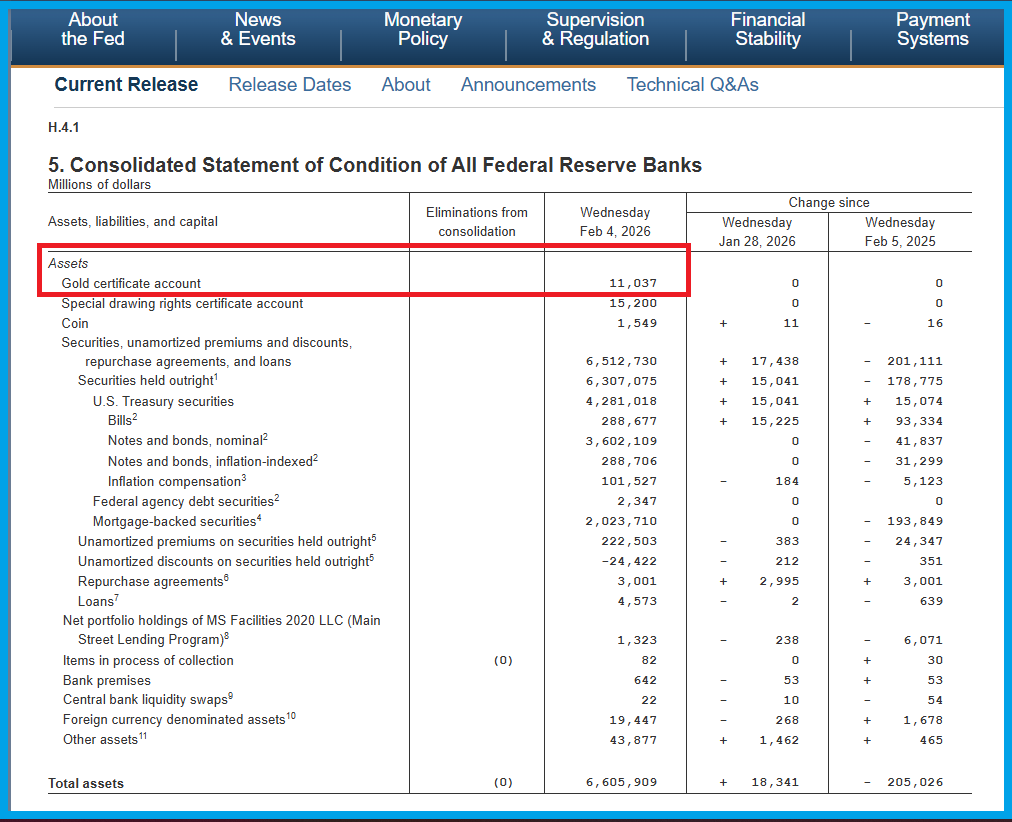Select Monetary Policy in top navigation
The height and width of the screenshot is (822, 1012).
[422, 30]
